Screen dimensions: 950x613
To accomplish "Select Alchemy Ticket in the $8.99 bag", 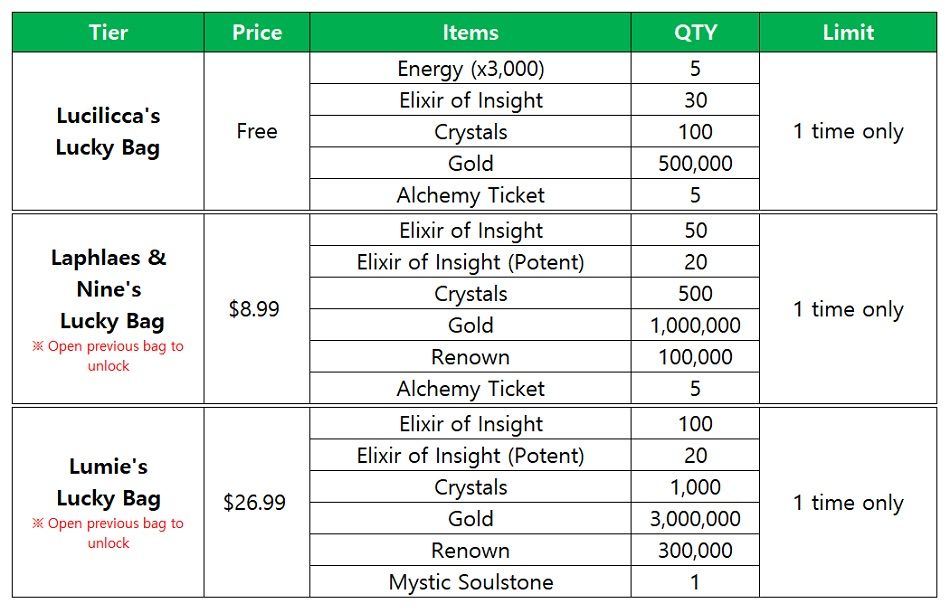I will click(x=470, y=388).
